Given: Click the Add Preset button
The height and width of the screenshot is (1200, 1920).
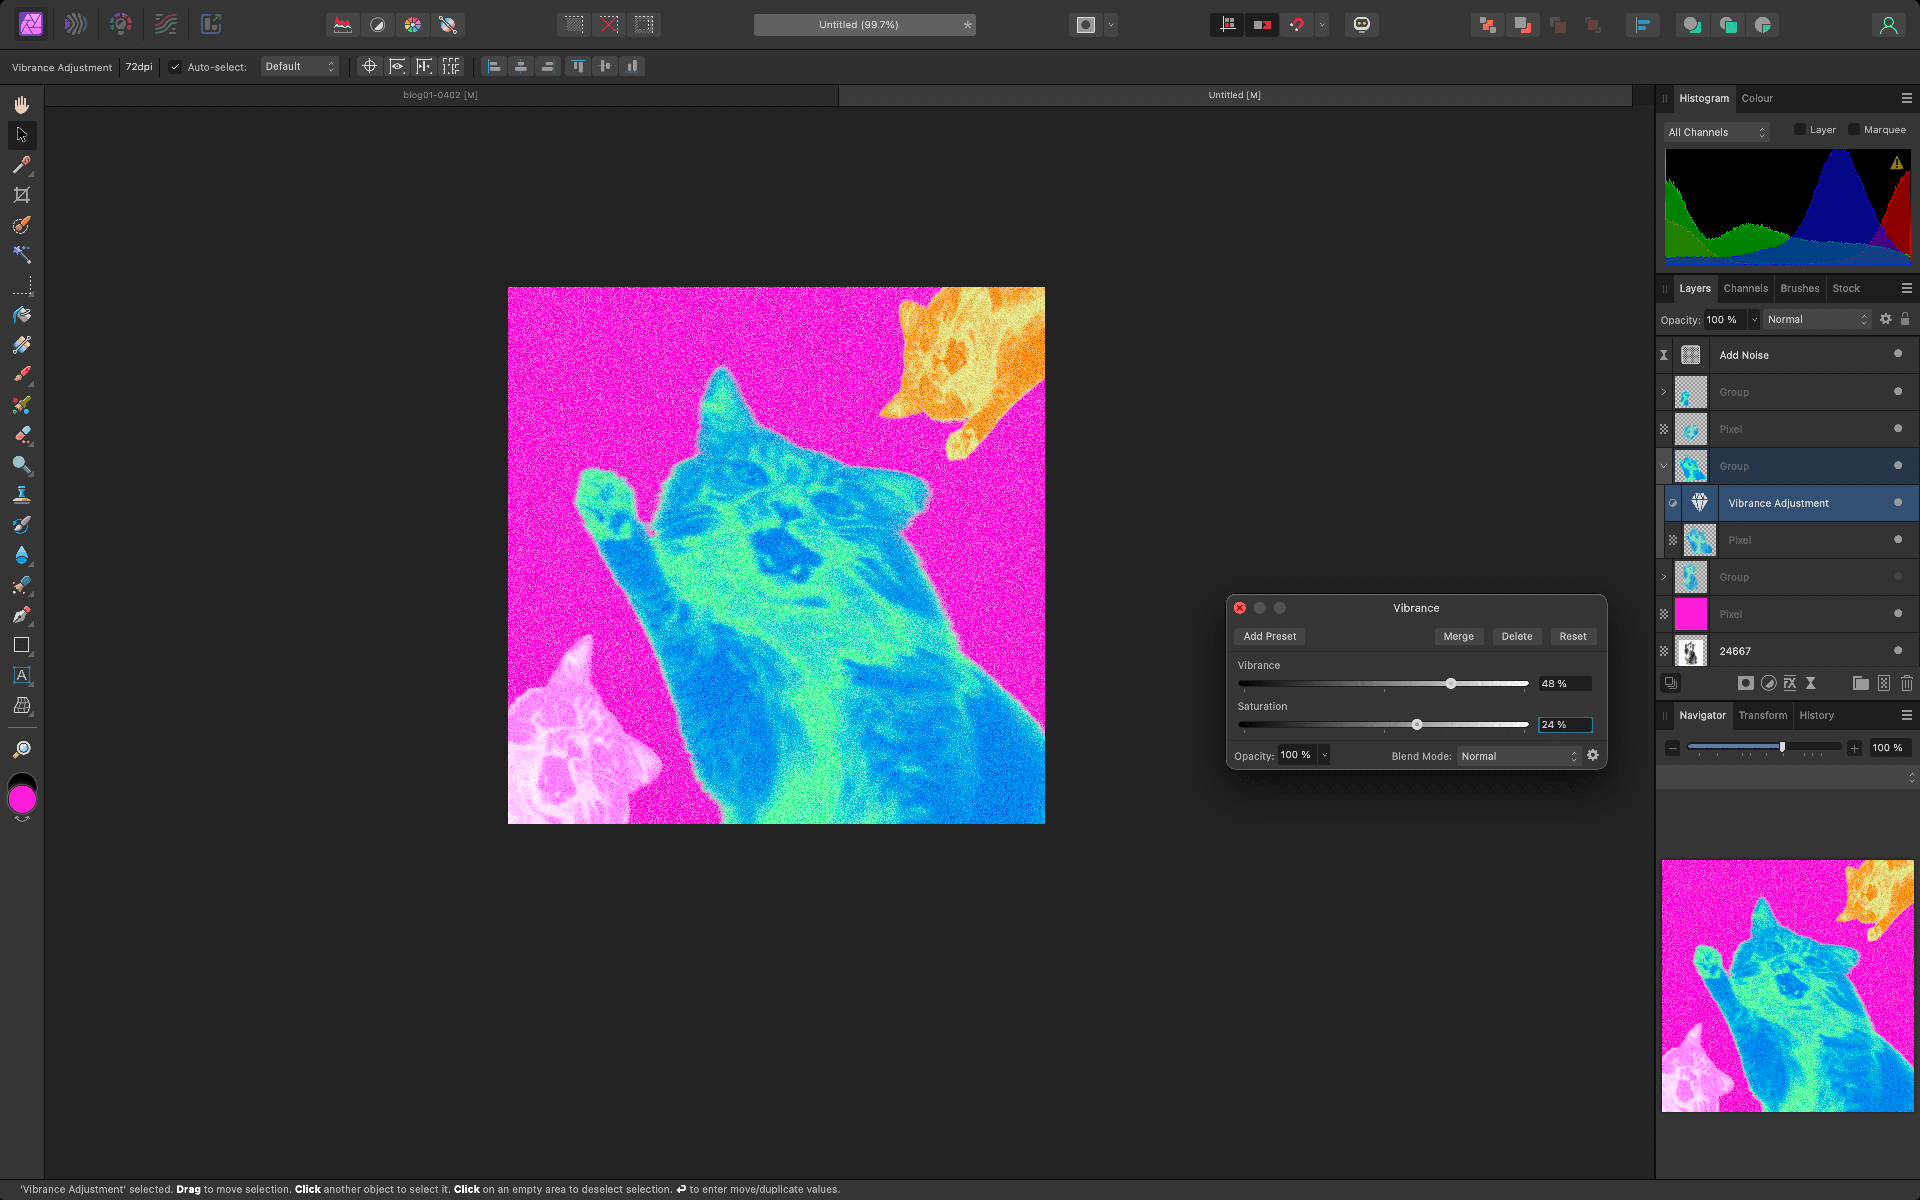Looking at the screenshot, I should [1269, 636].
